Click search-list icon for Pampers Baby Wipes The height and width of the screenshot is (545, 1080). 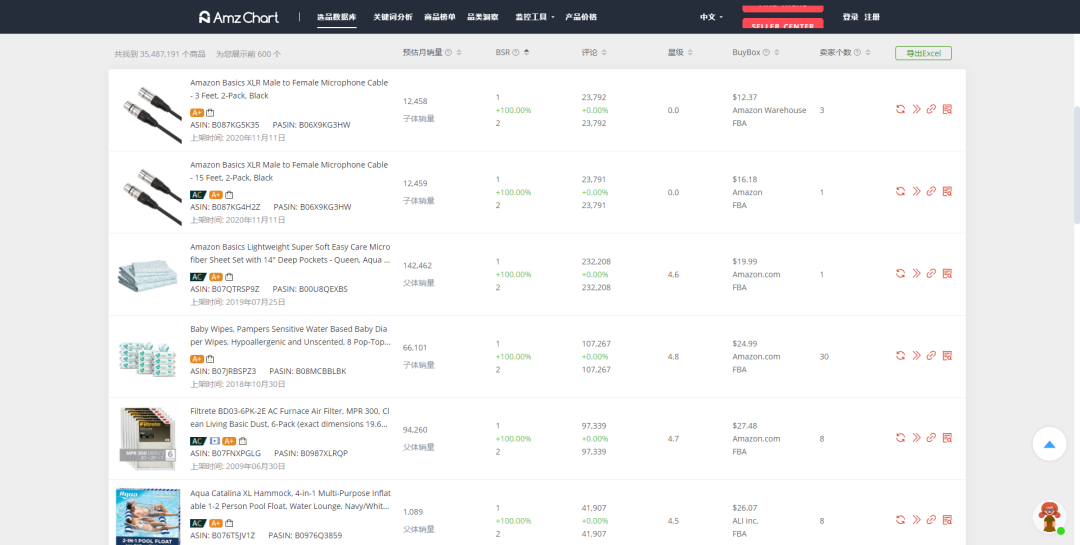(x=947, y=355)
